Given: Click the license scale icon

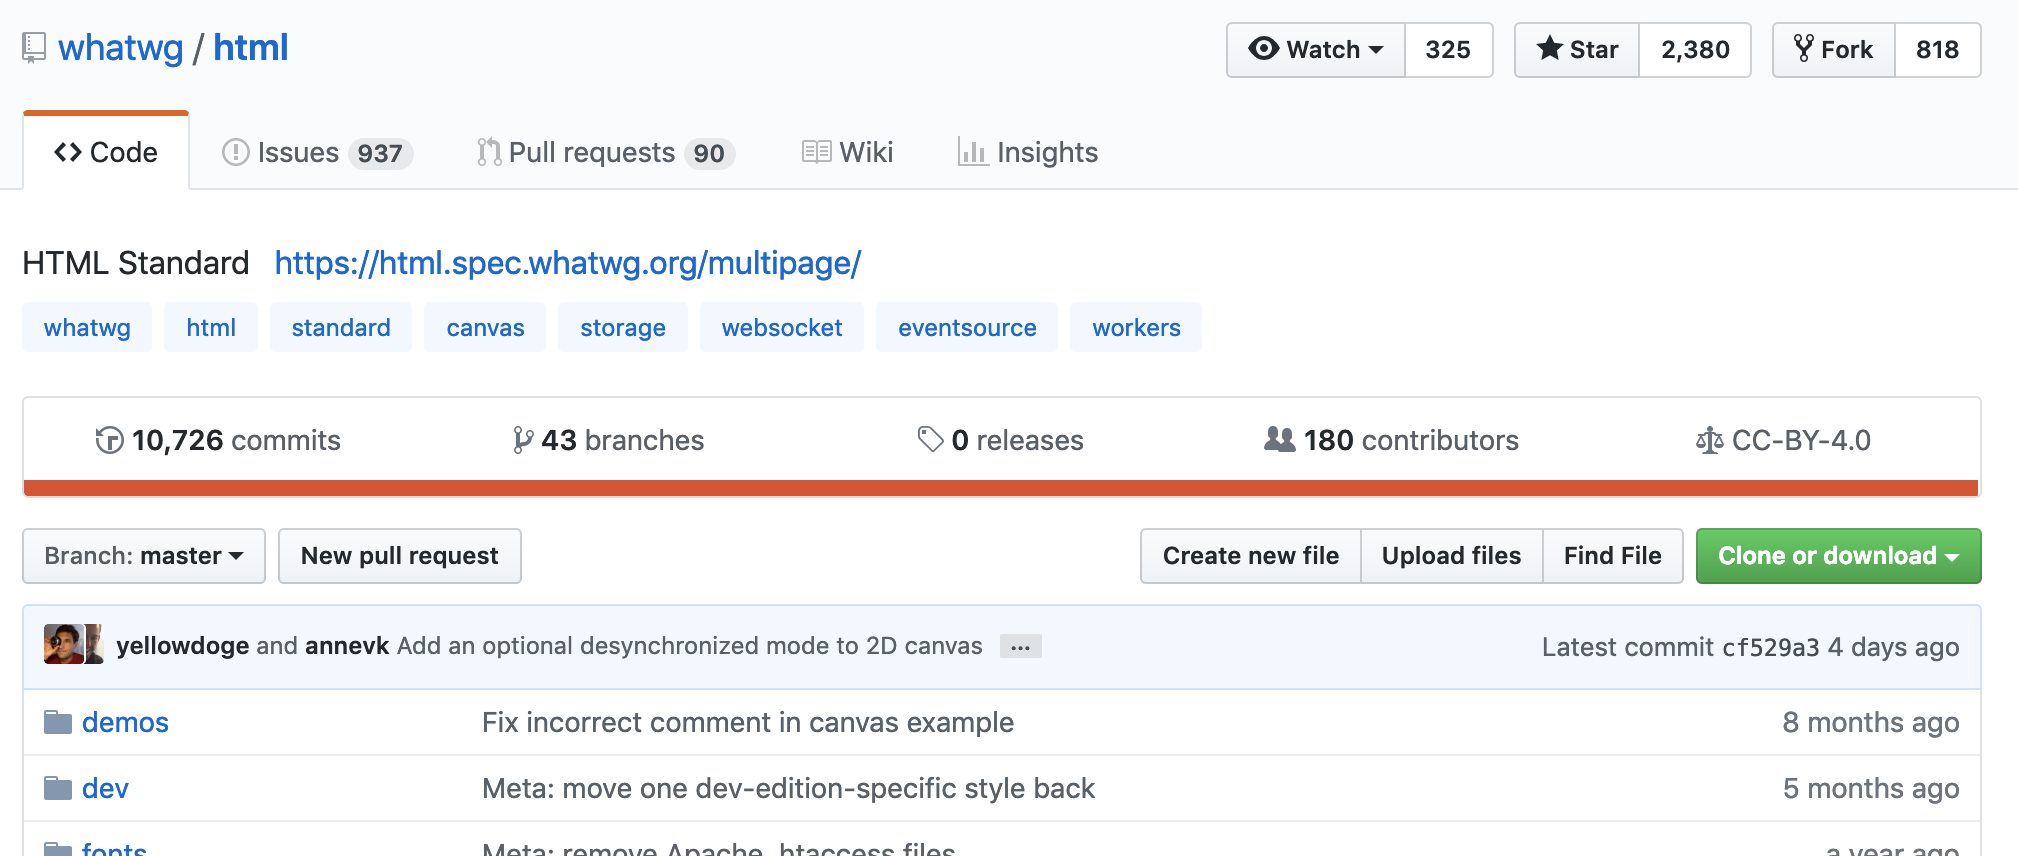Looking at the screenshot, I should (x=1710, y=440).
